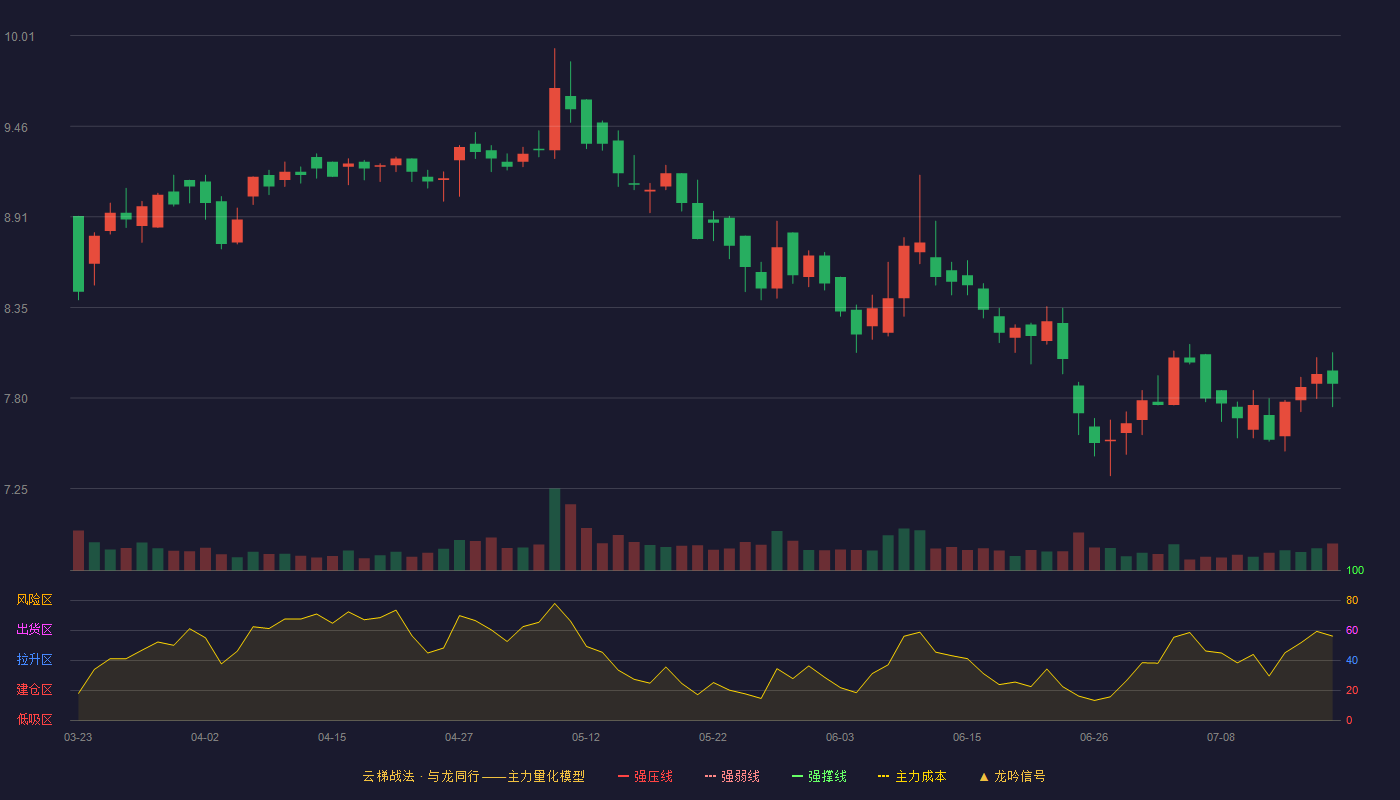The image size is (1400, 800).
Task: Click the 10.01 price axis label
Action: 19,37
